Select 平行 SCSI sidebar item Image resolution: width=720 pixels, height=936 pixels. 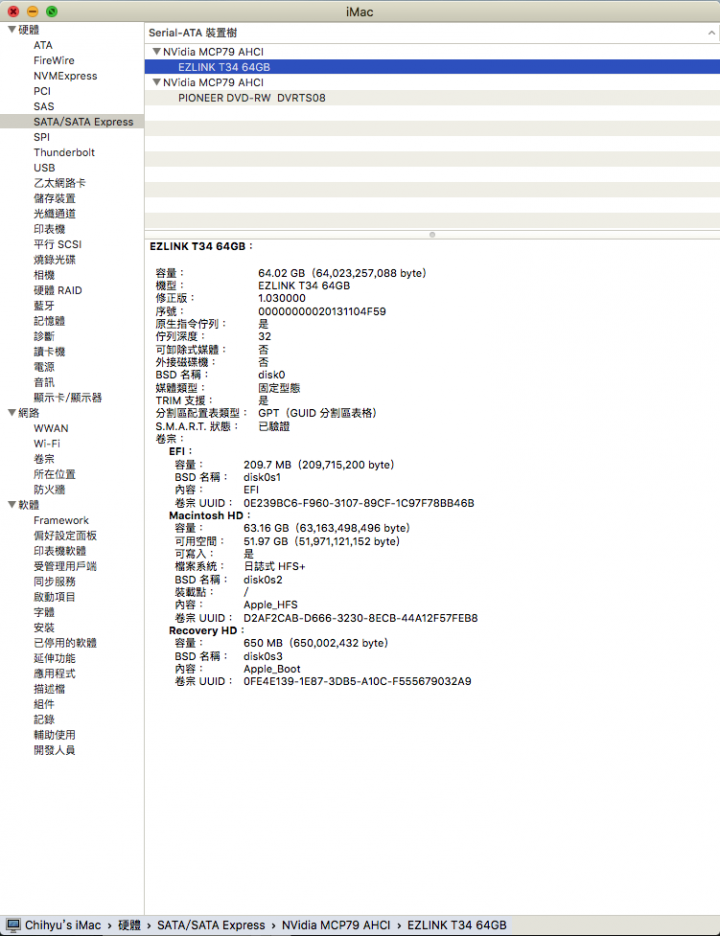pyautogui.click(x=57, y=244)
